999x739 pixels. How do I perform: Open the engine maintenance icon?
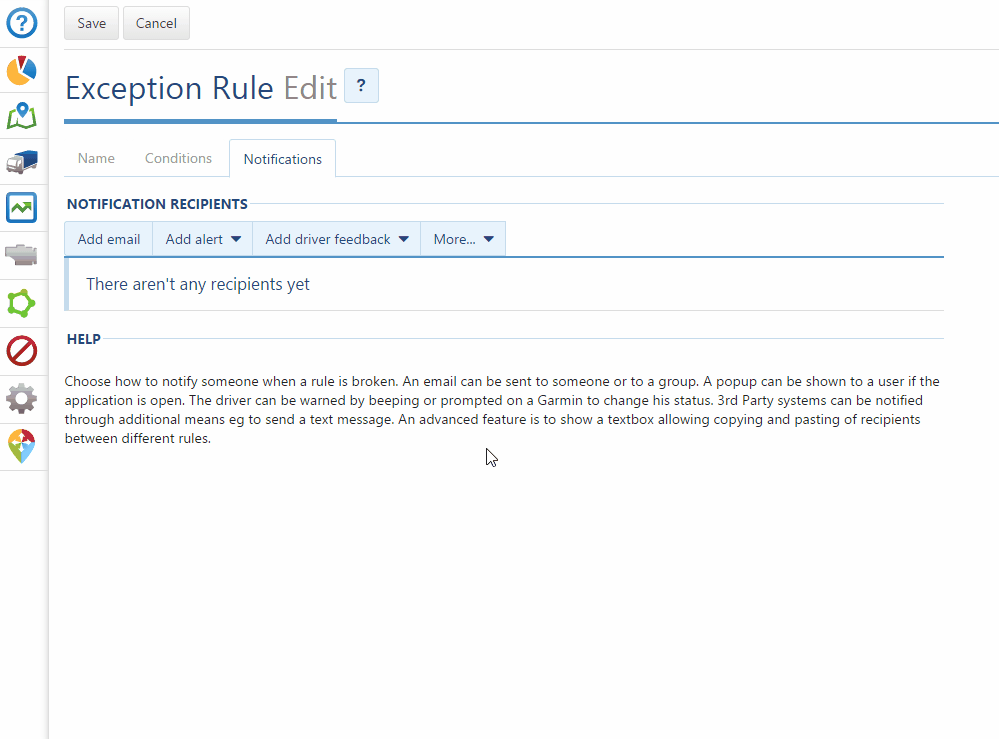(22, 255)
